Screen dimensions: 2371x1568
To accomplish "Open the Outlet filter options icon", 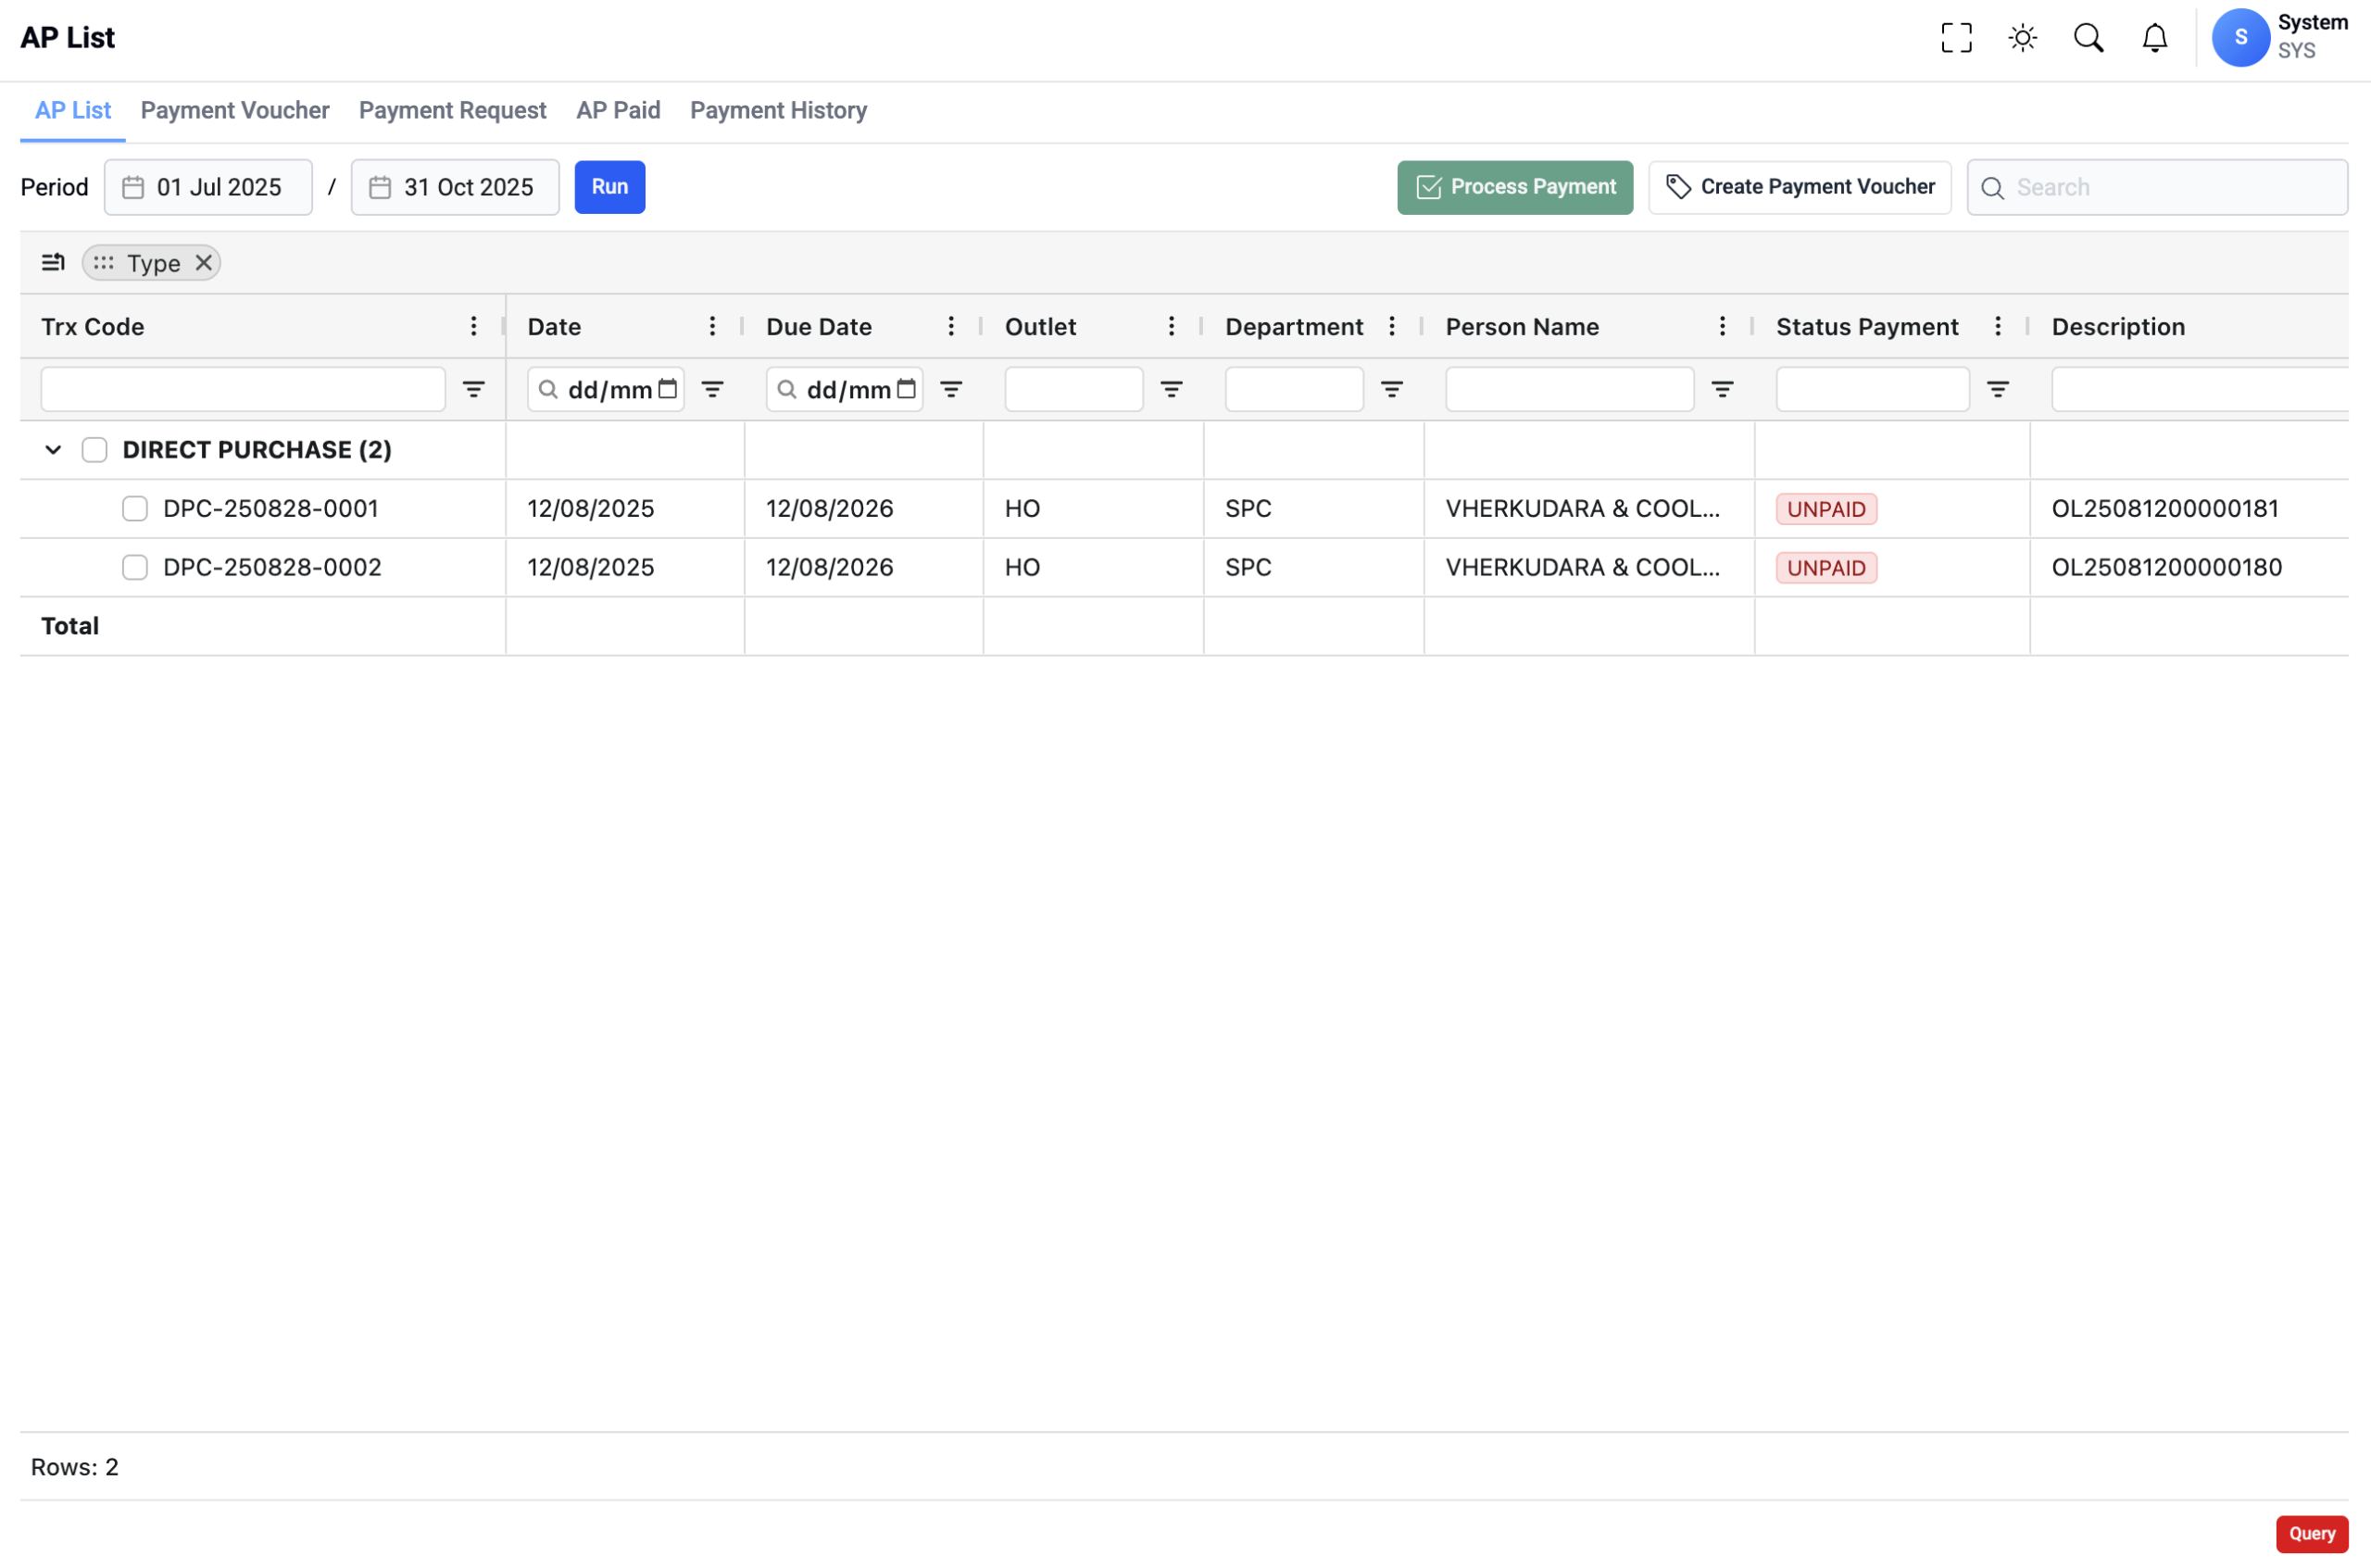I will [x=1171, y=389].
